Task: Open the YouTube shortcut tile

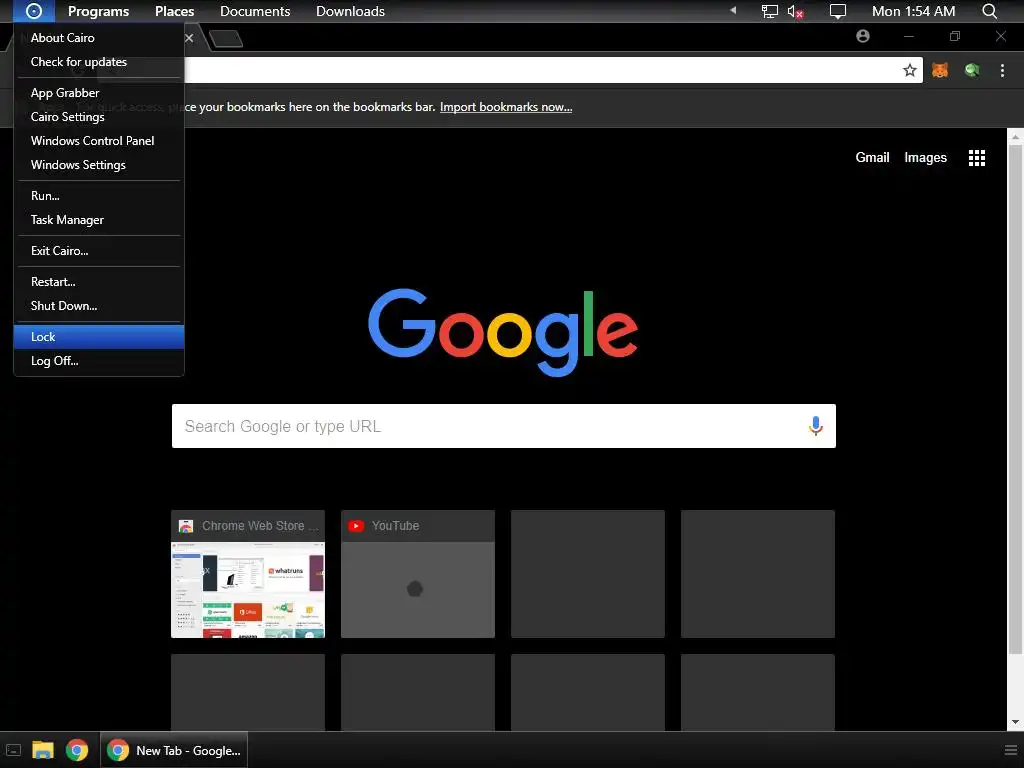Action: pyautogui.click(x=418, y=574)
